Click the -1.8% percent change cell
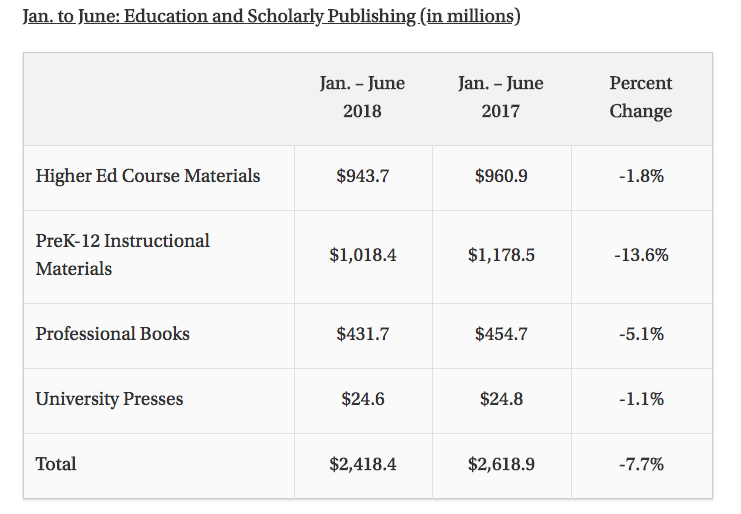 coord(641,177)
